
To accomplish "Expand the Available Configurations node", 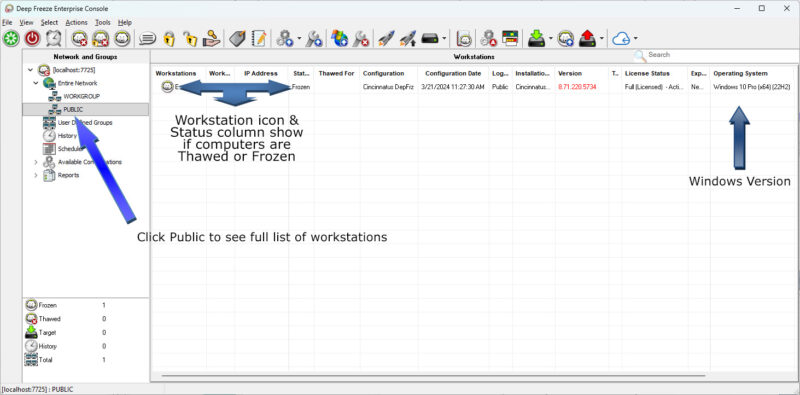I will pos(36,162).
